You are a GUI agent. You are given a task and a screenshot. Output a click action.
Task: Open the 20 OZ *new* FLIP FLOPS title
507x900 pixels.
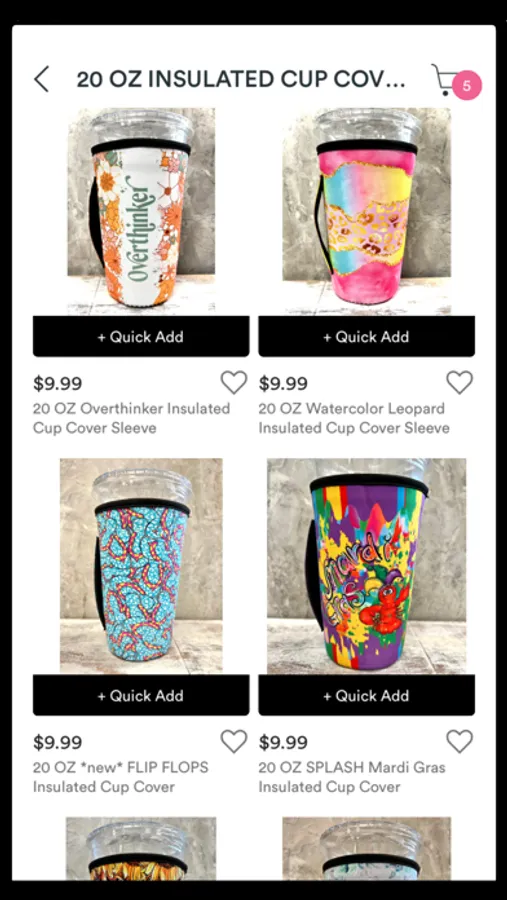pyautogui.click(x=121, y=777)
